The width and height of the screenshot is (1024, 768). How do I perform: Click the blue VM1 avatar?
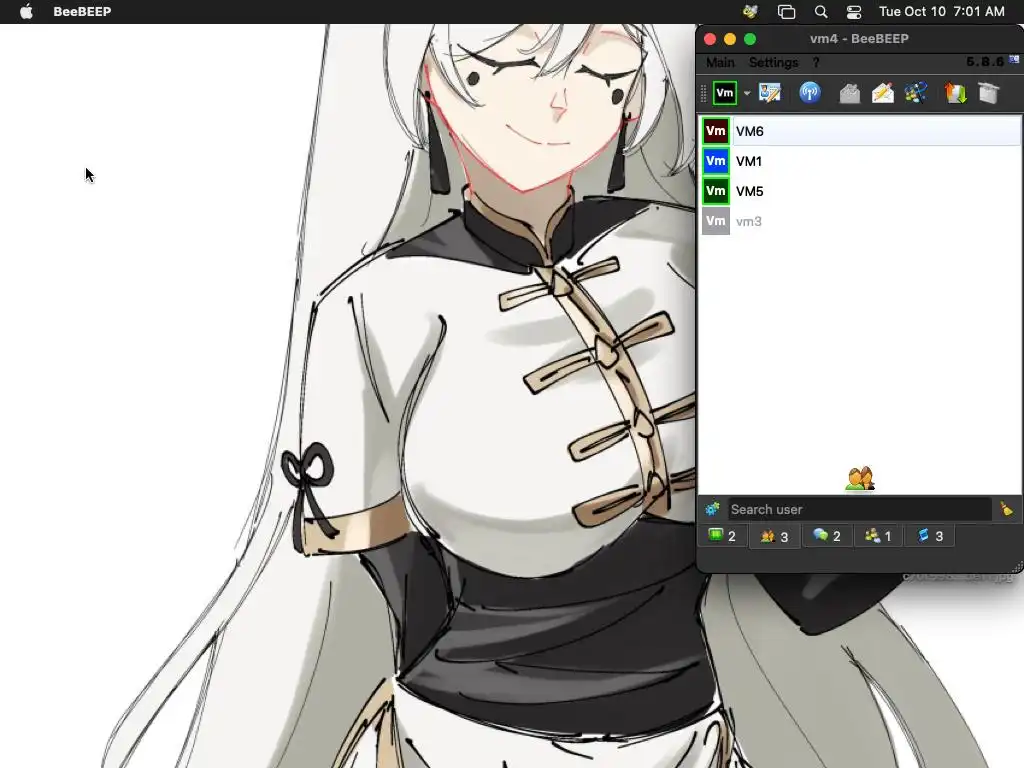point(716,161)
